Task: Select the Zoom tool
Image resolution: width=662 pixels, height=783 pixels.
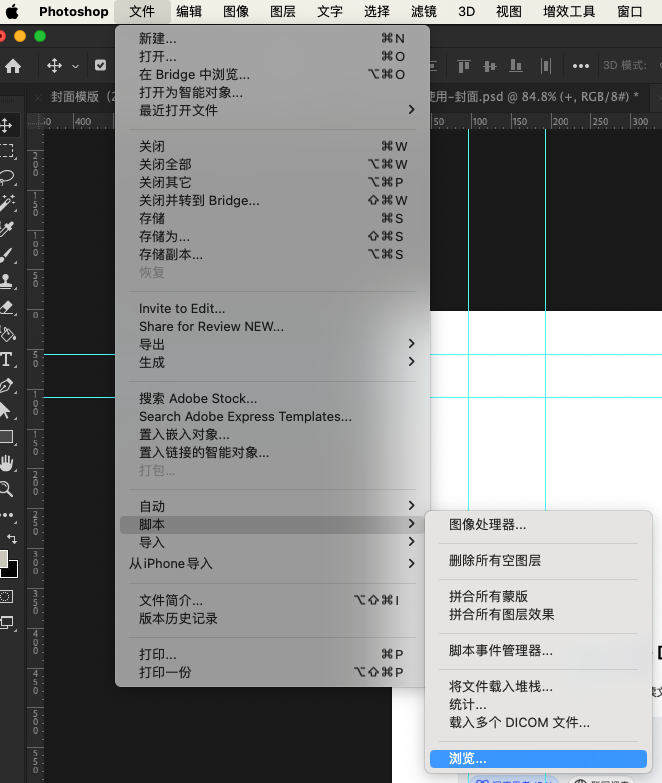Action: point(6,489)
